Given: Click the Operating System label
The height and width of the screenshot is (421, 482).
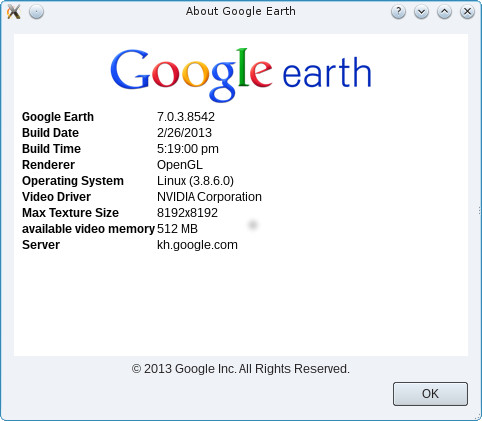Looking at the screenshot, I should click(x=73, y=181).
